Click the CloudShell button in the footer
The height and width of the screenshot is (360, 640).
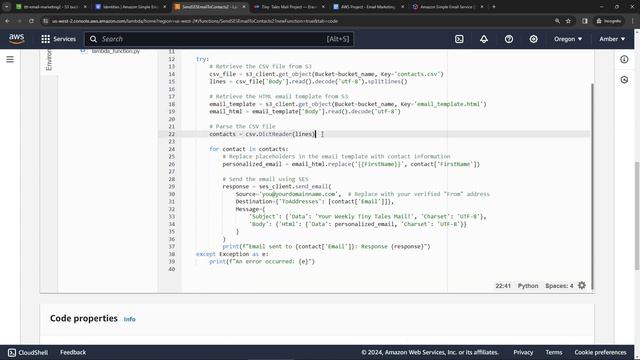28,352
